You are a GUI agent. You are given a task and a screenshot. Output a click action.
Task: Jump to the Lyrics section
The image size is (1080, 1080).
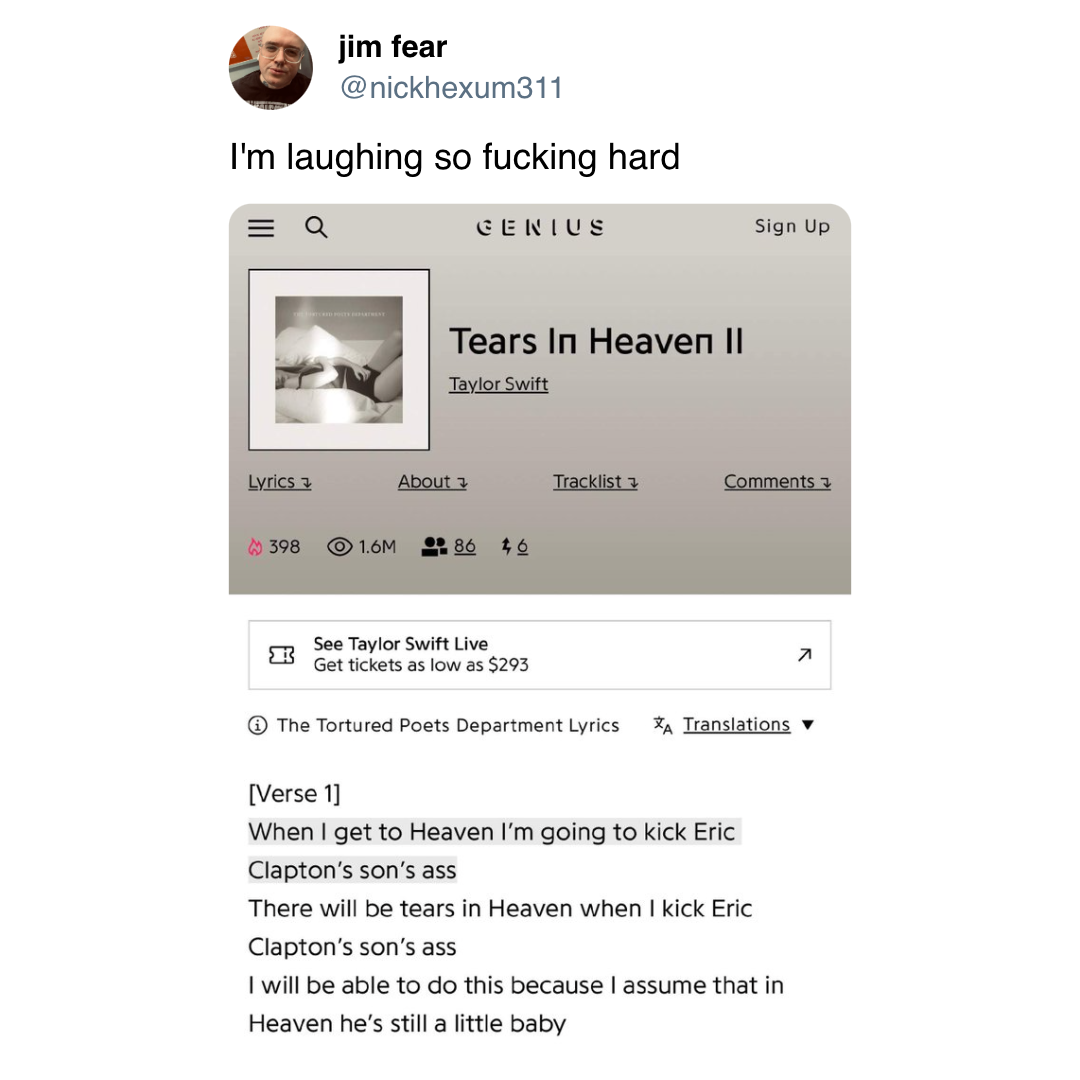(x=280, y=481)
